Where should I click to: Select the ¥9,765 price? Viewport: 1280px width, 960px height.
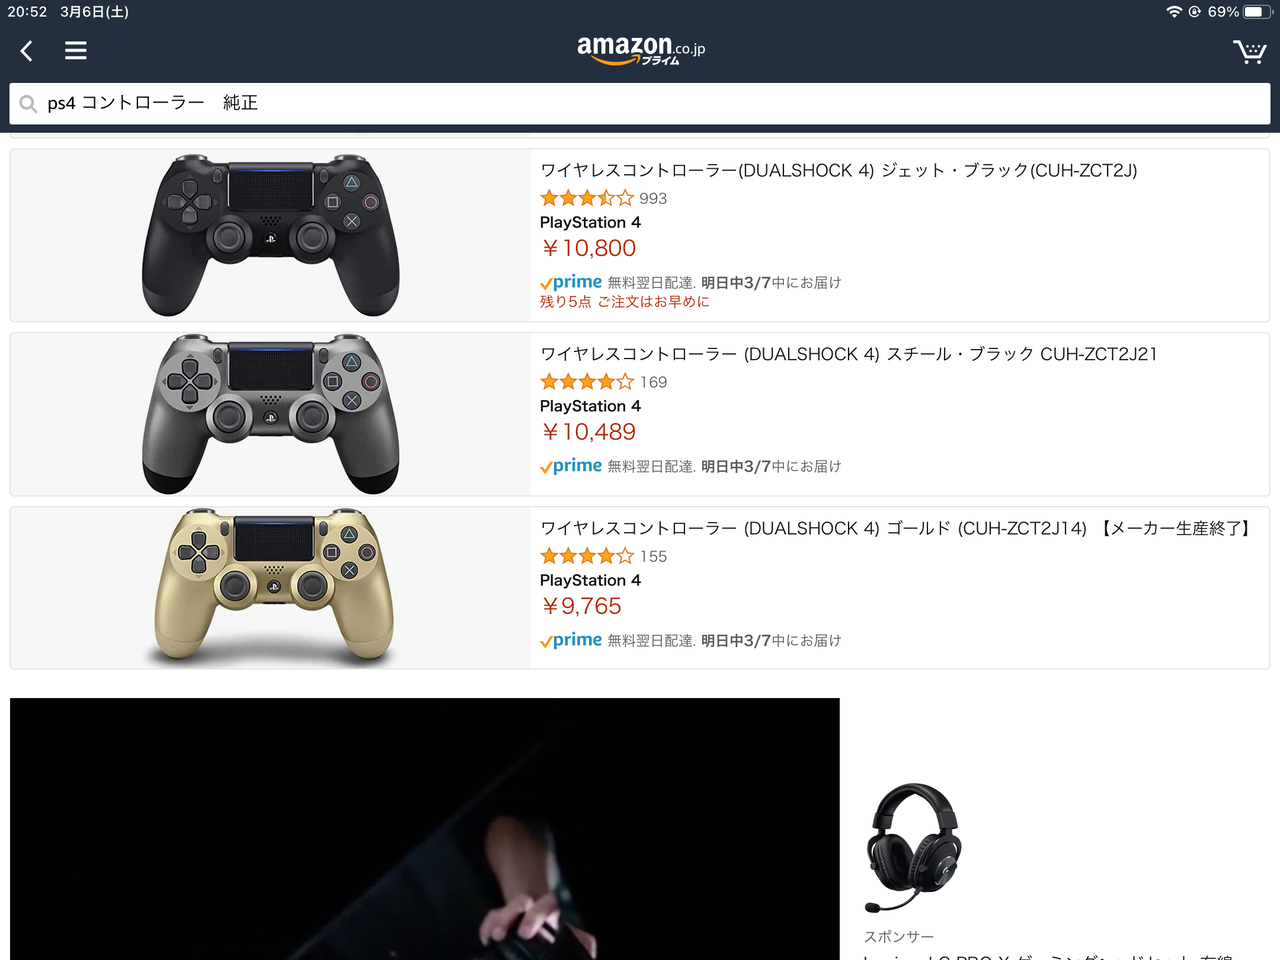pyautogui.click(x=581, y=606)
